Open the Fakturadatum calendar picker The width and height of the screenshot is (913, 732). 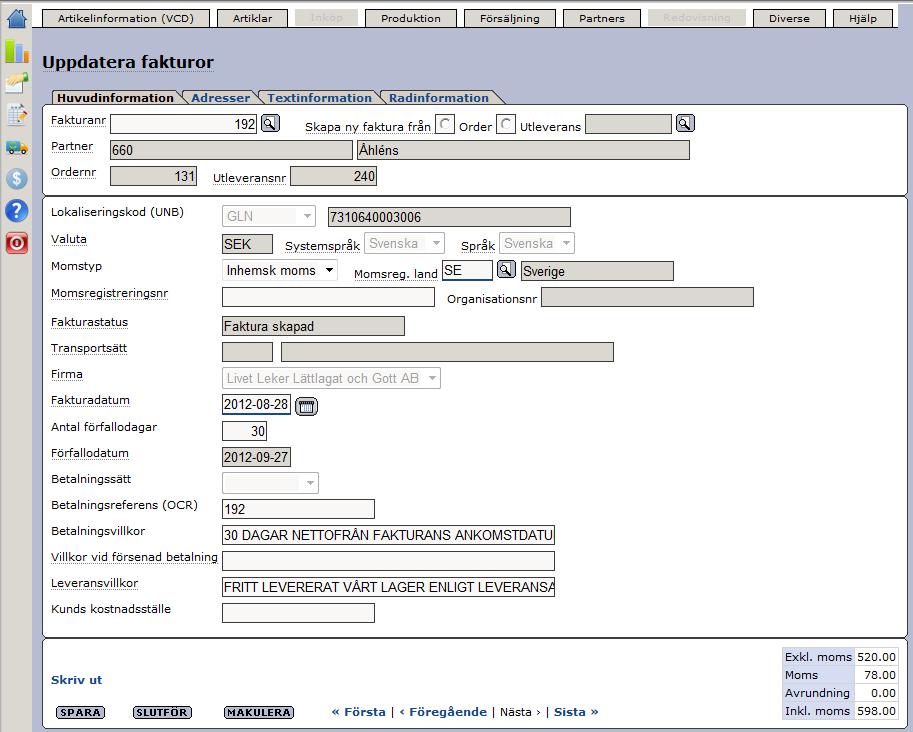point(306,406)
